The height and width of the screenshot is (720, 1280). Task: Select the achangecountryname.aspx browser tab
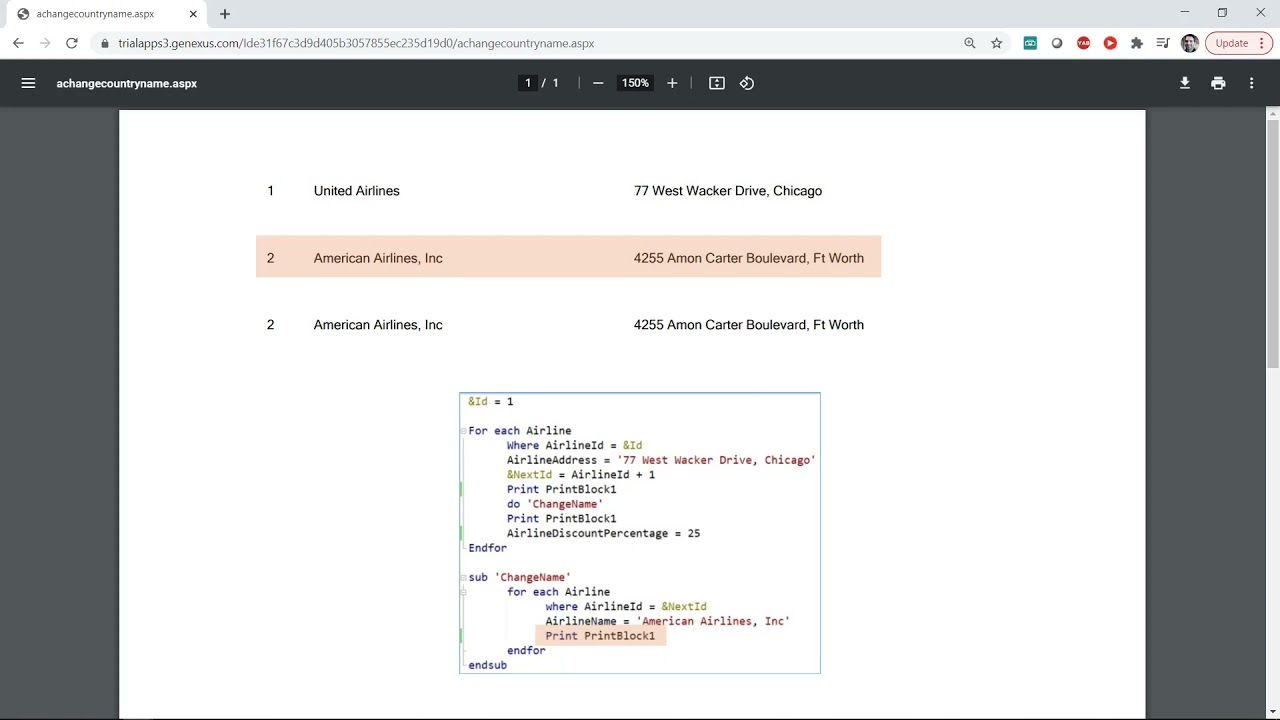coord(105,14)
